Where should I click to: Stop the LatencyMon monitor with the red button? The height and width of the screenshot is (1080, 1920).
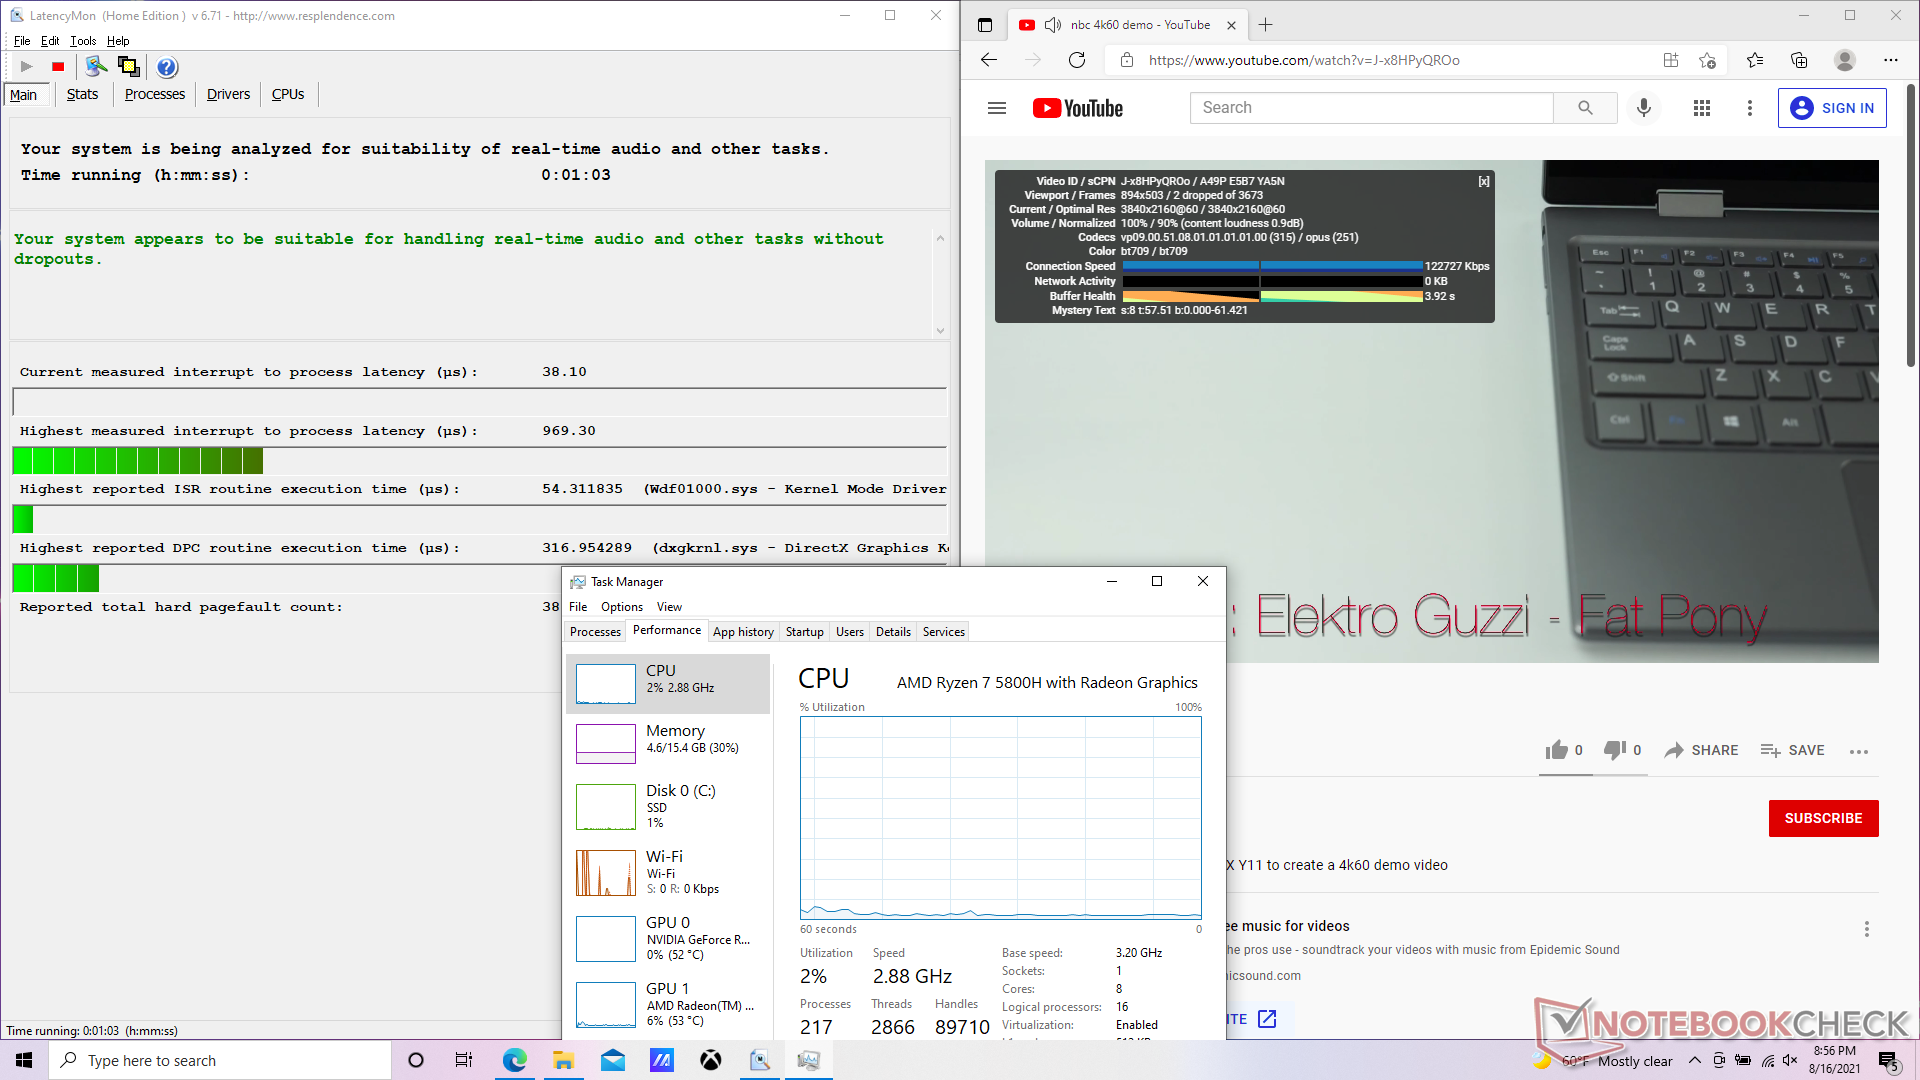58,67
